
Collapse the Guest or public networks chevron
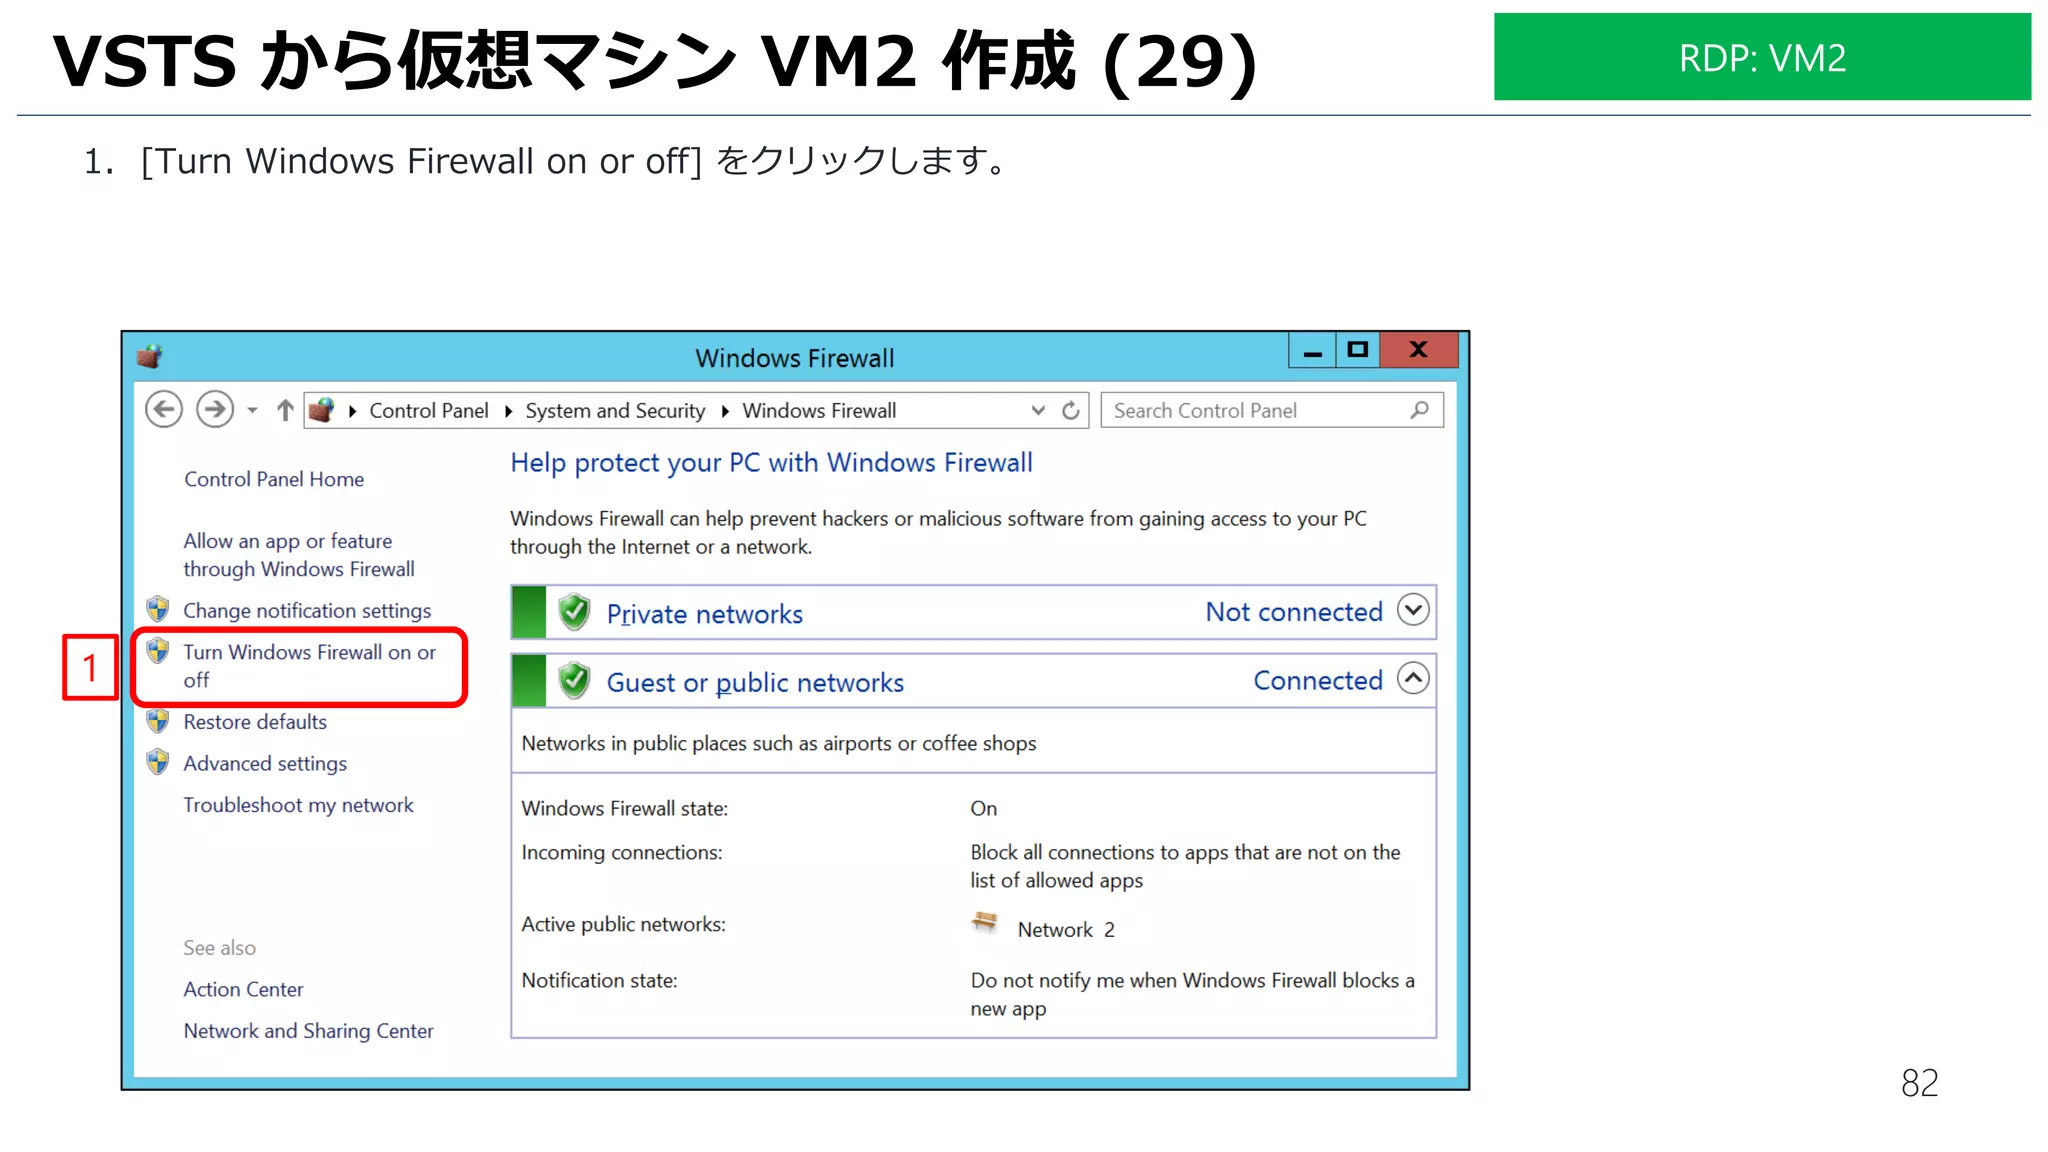(1413, 679)
